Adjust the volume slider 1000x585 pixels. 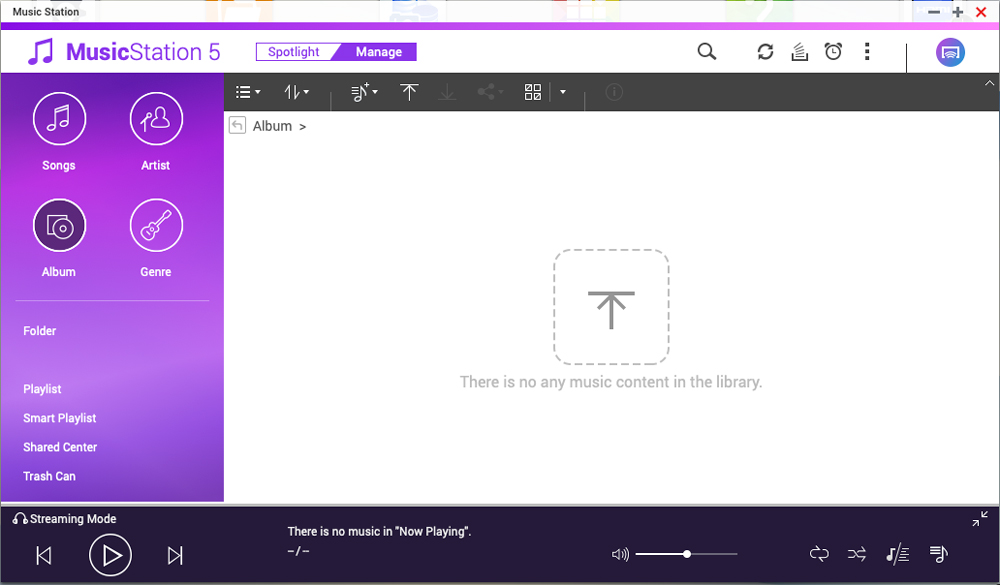pos(686,554)
